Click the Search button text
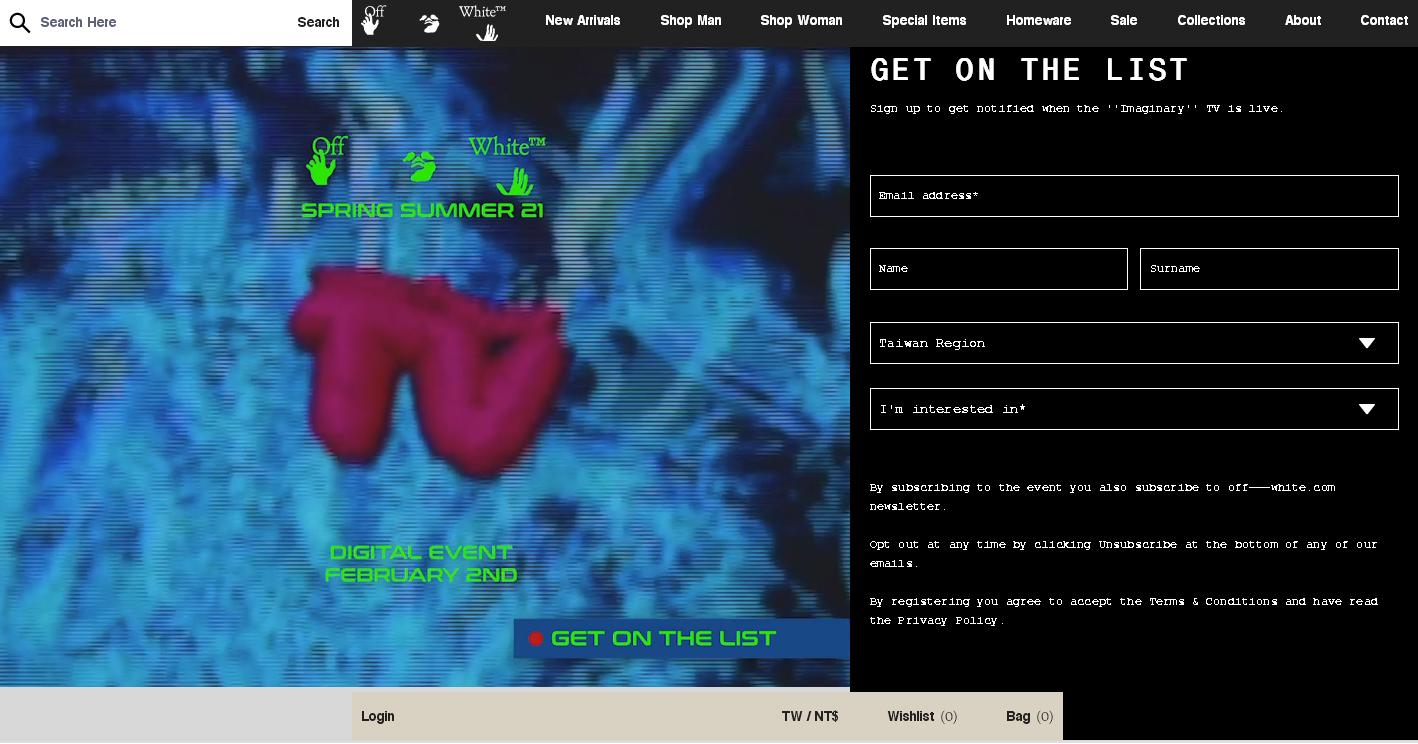The width and height of the screenshot is (1418, 744). 318,22
